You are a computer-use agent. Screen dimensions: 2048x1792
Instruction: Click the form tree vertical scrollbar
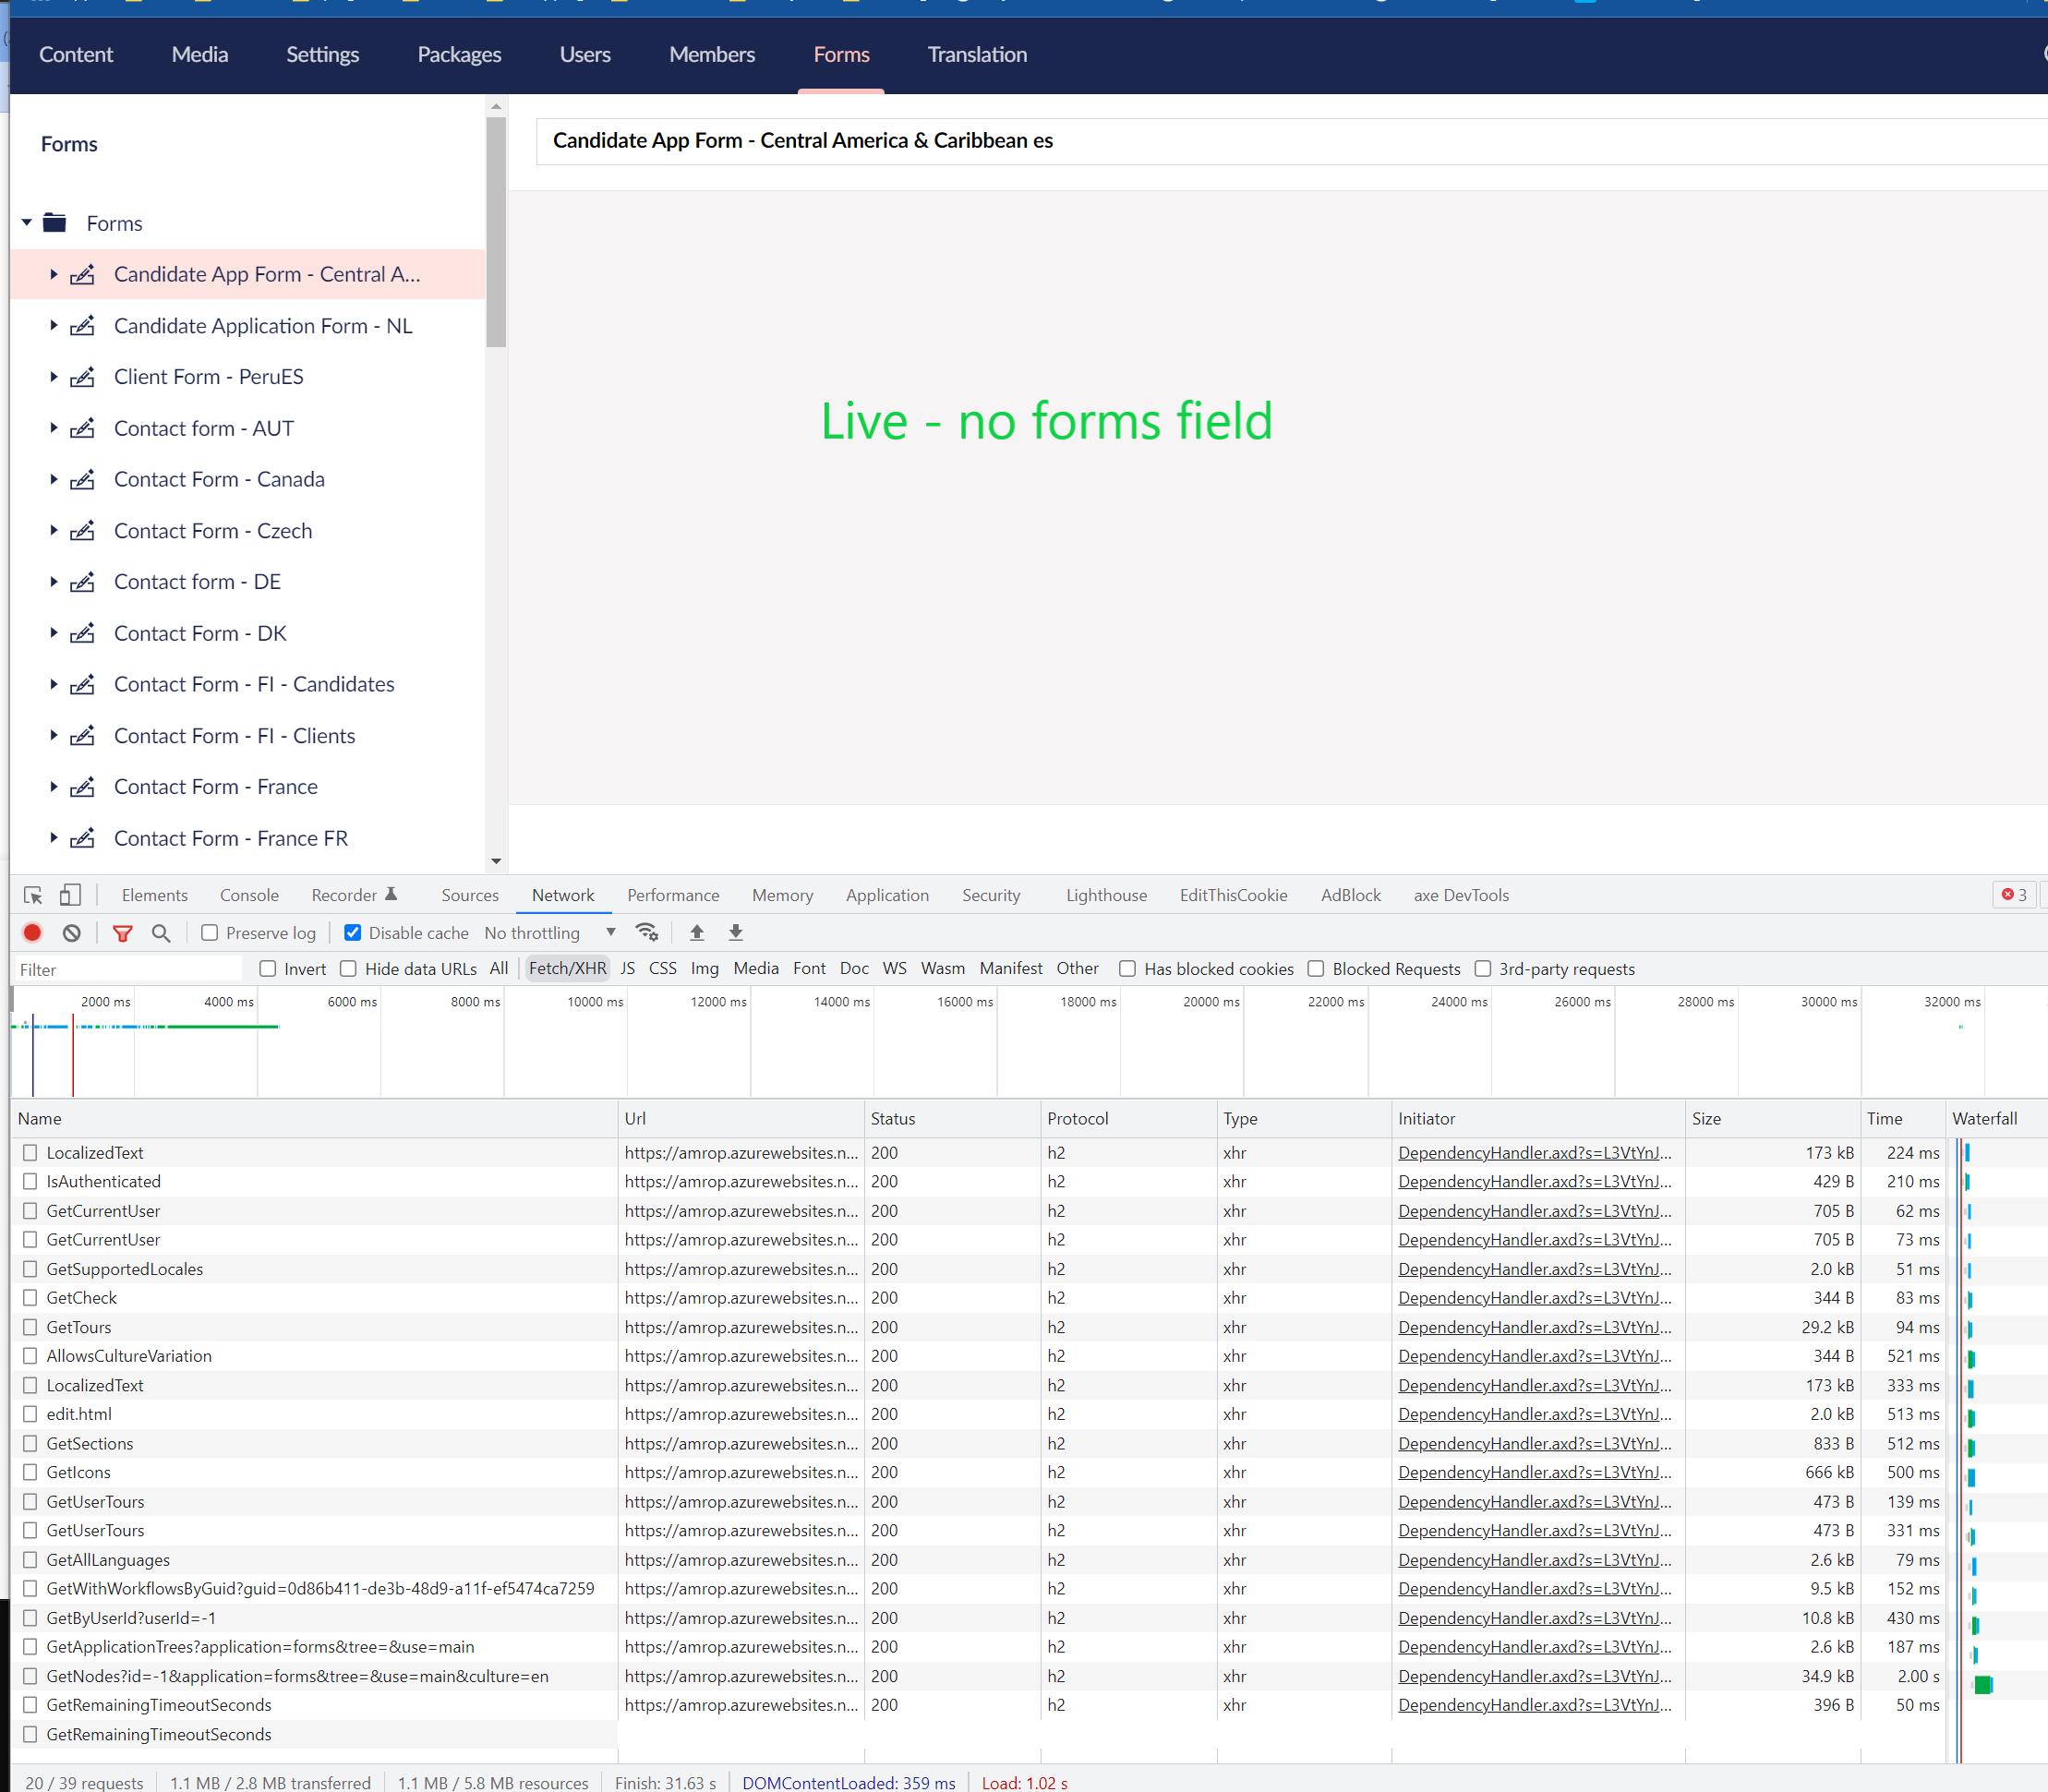coord(496,232)
